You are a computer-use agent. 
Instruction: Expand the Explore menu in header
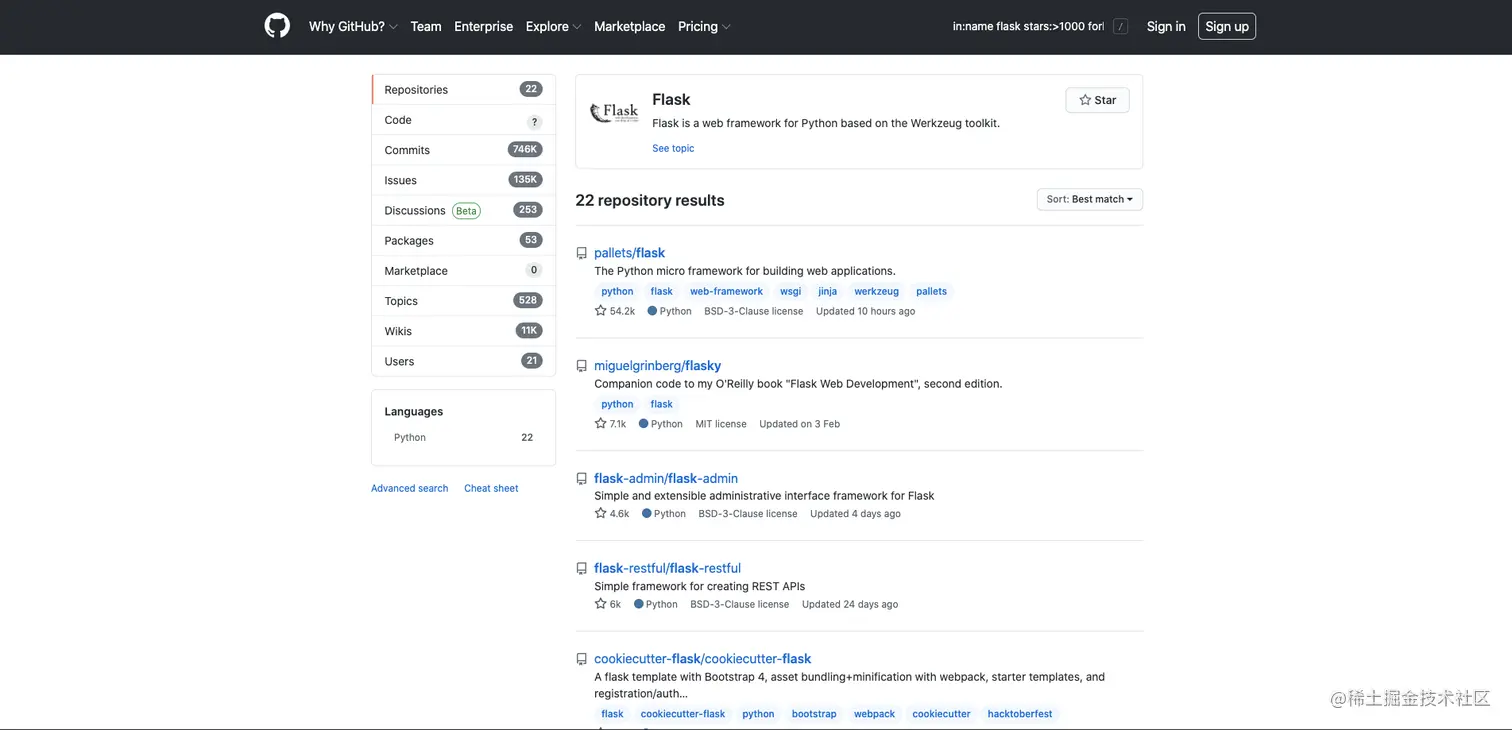pos(553,27)
